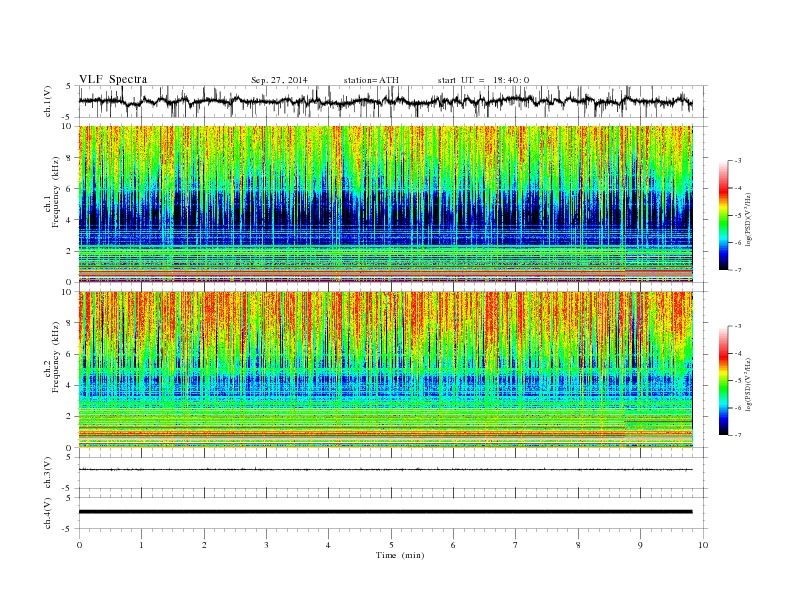Click the ch.1 spectrogram color bar
The image size is (792, 612).
pyautogui.click(x=723, y=216)
